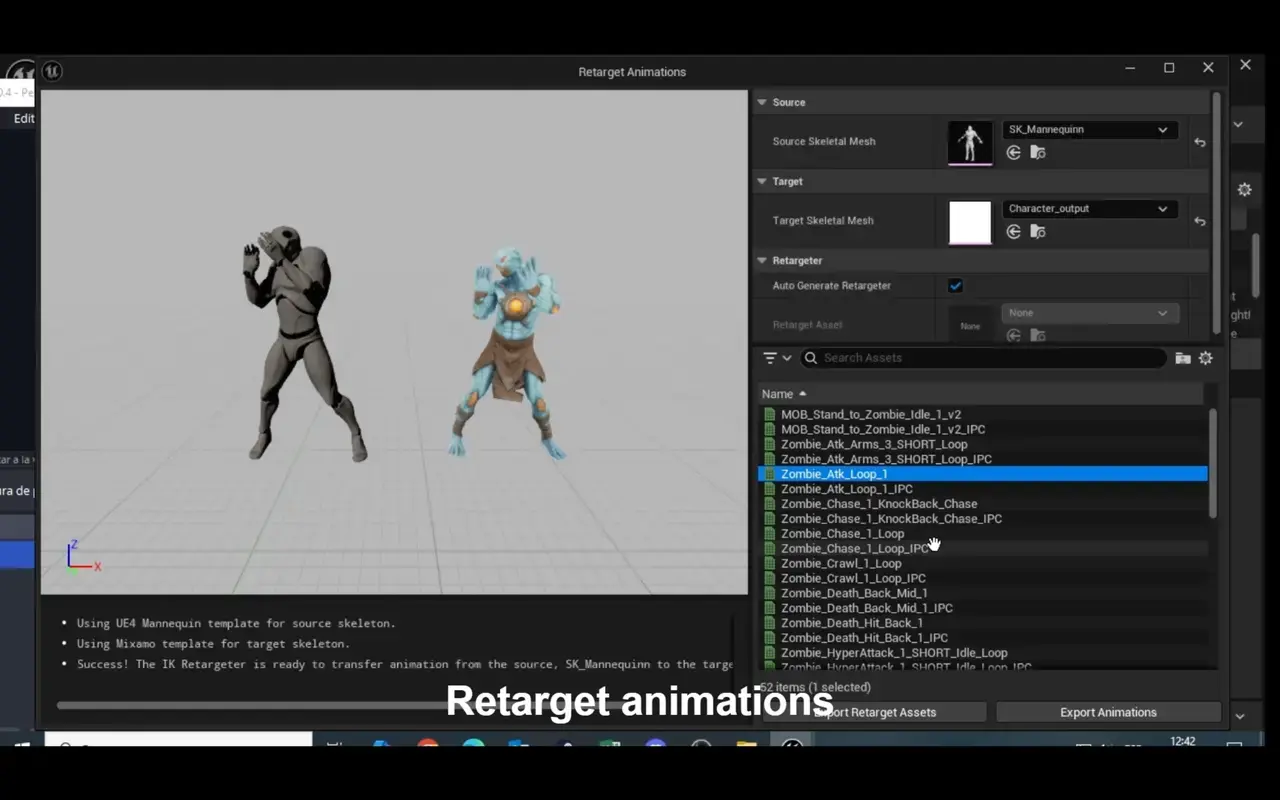This screenshot has width=1280, height=800.
Task: Reset Source Skeletal Mesh with the revert arrow
Action: [x=1199, y=142]
